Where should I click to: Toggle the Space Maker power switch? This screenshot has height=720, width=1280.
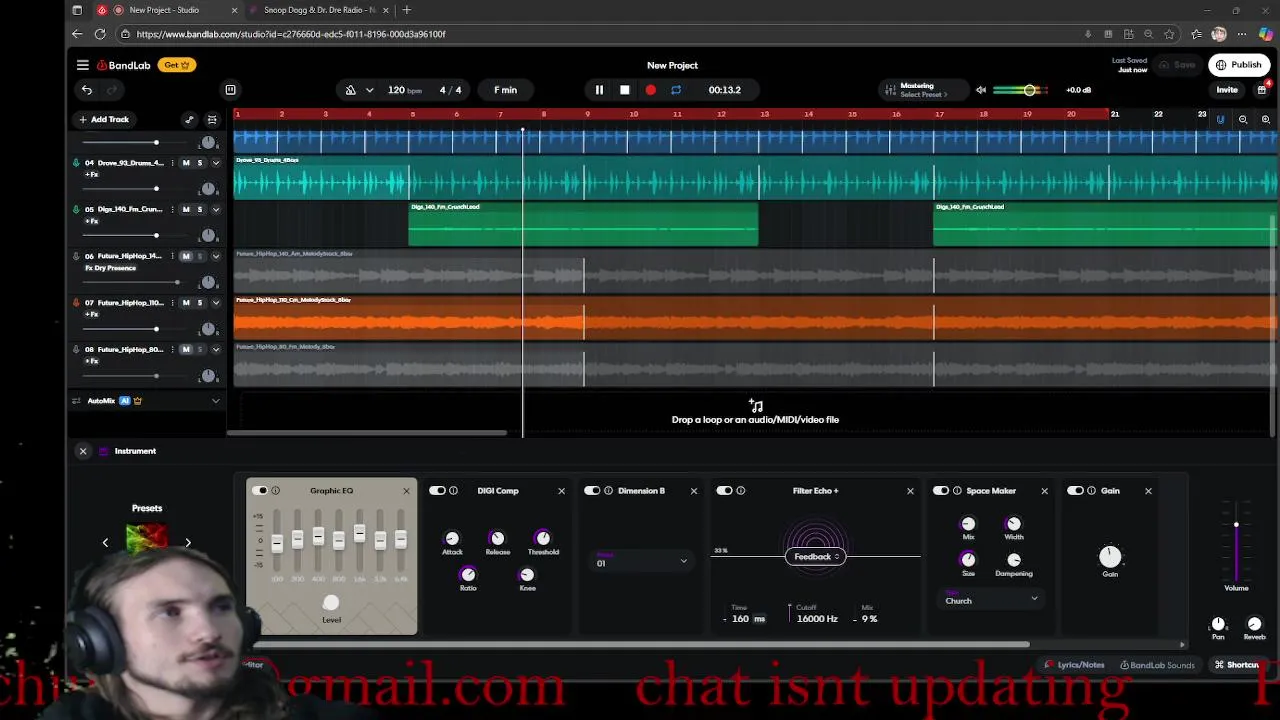(x=941, y=491)
